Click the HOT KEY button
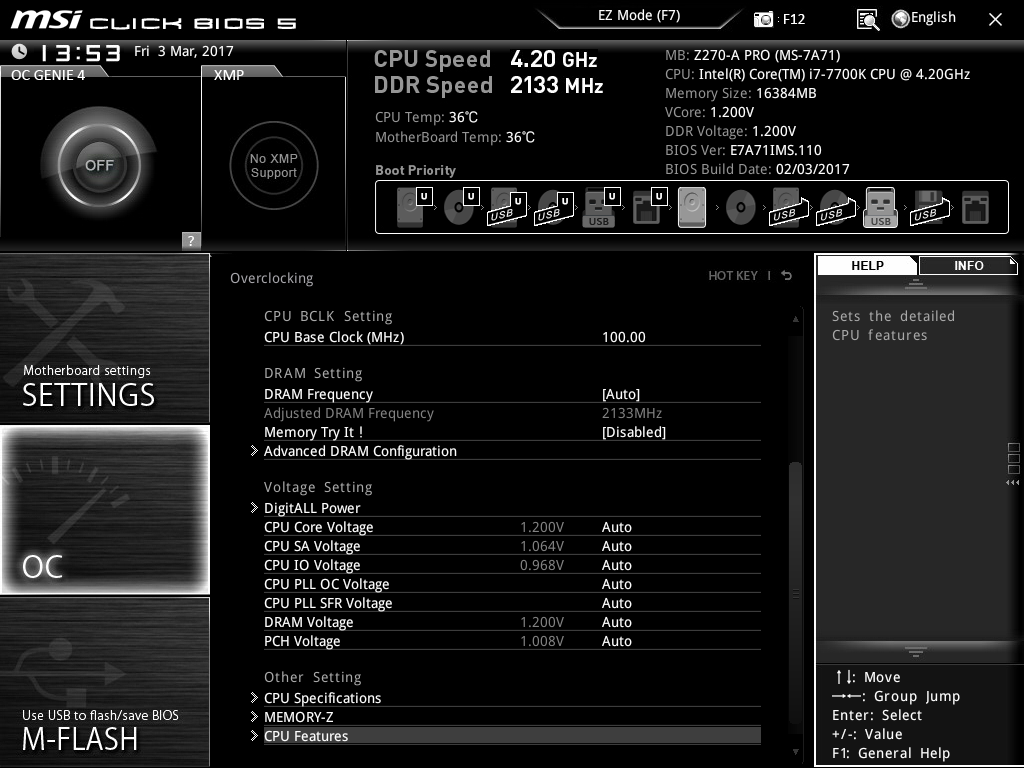 [733, 276]
